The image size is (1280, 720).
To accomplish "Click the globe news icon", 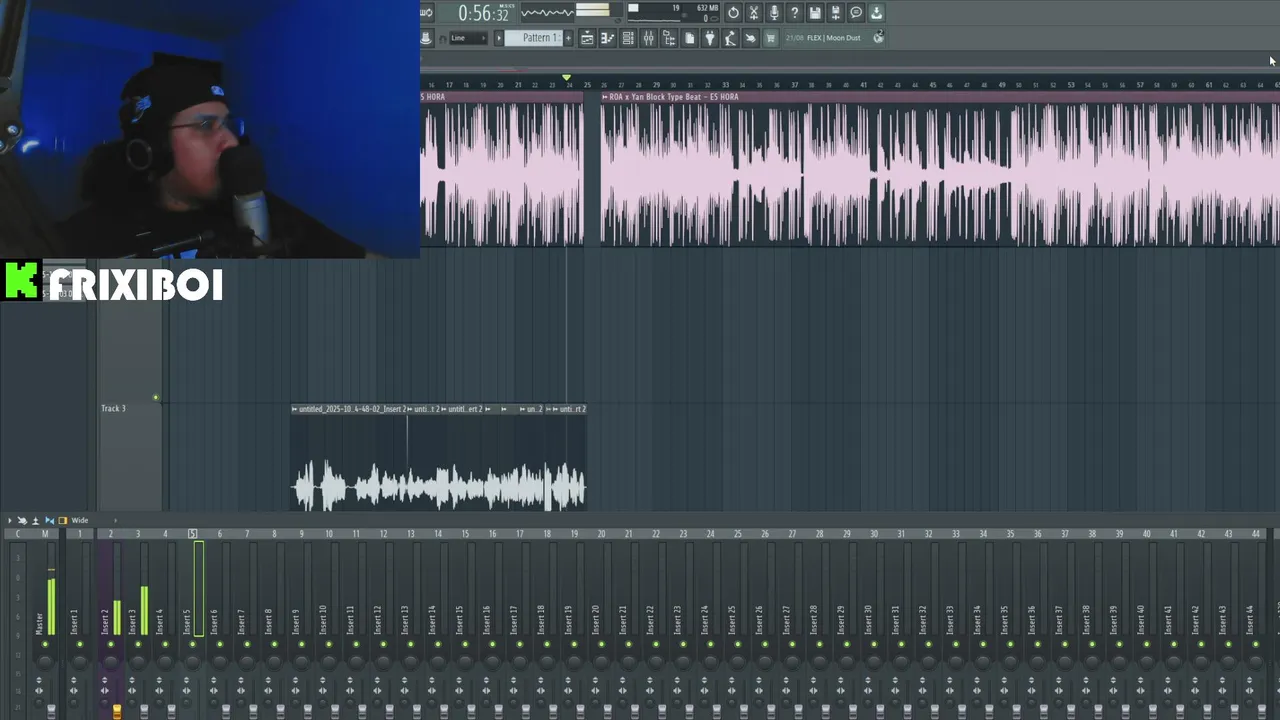I will pos(879,38).
